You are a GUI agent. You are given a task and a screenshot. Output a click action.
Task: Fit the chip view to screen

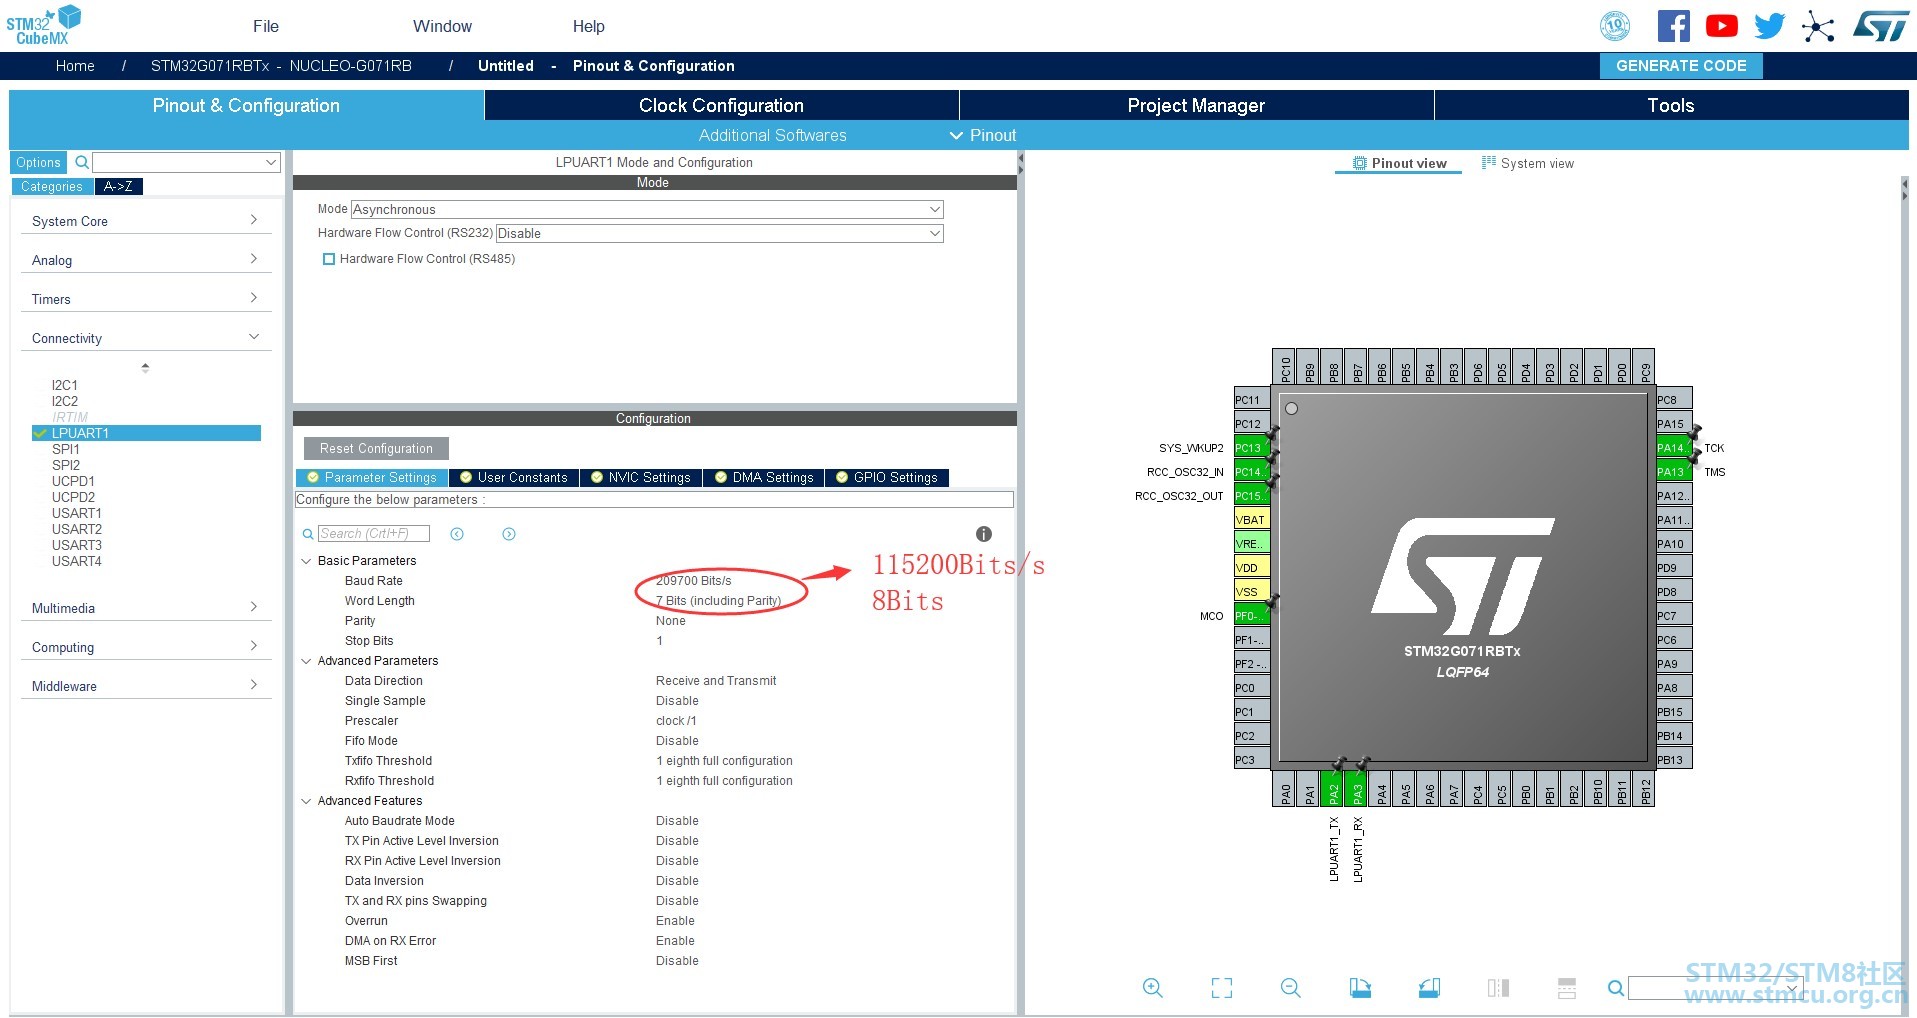coord(1221,988)
